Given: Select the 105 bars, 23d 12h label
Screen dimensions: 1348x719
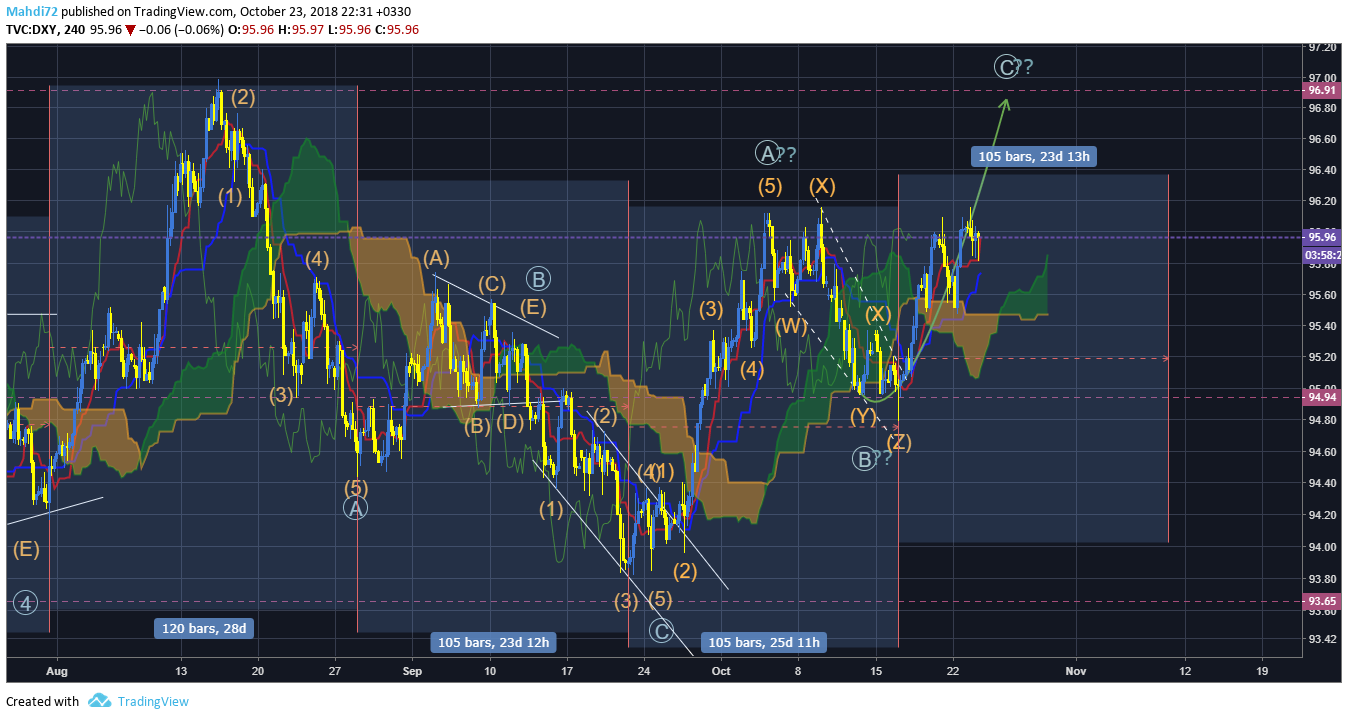Looking at the screenshot, I should pyautogui.click(x=493, y=642).
